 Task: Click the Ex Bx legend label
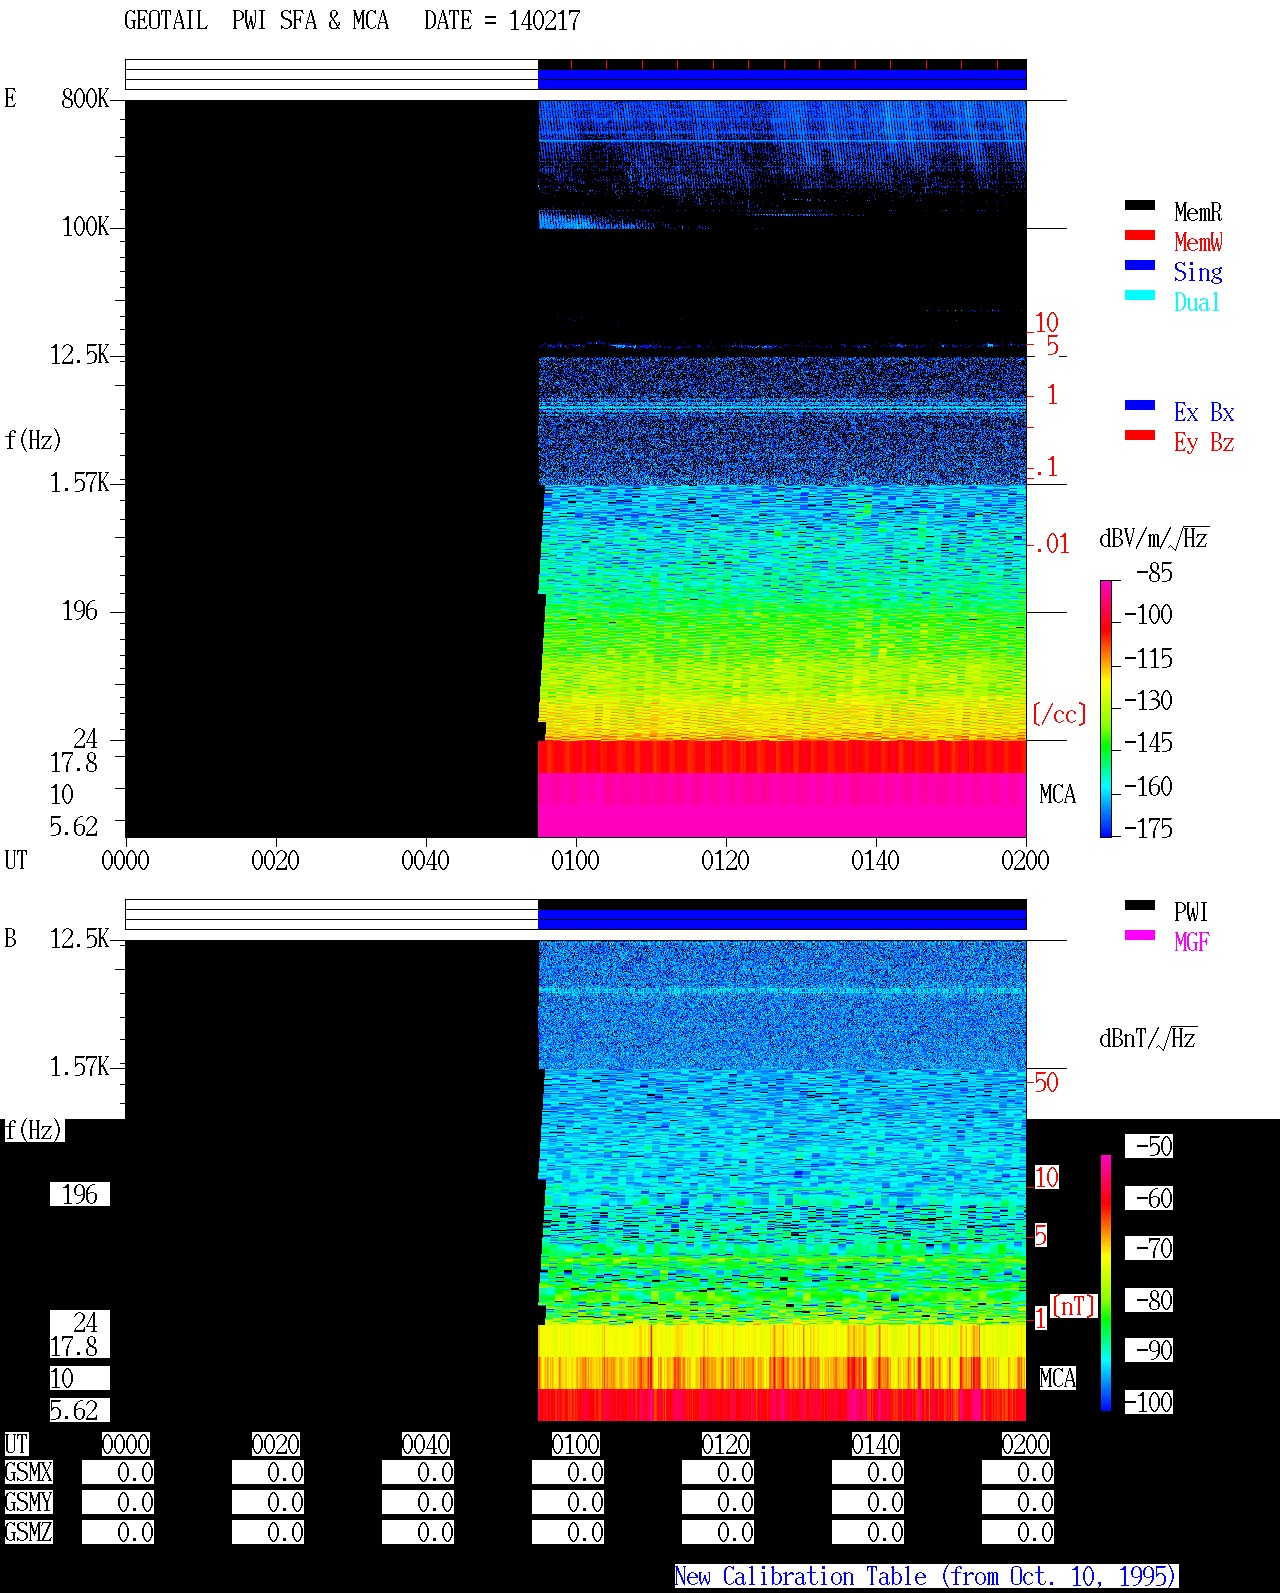[1204, 412]
